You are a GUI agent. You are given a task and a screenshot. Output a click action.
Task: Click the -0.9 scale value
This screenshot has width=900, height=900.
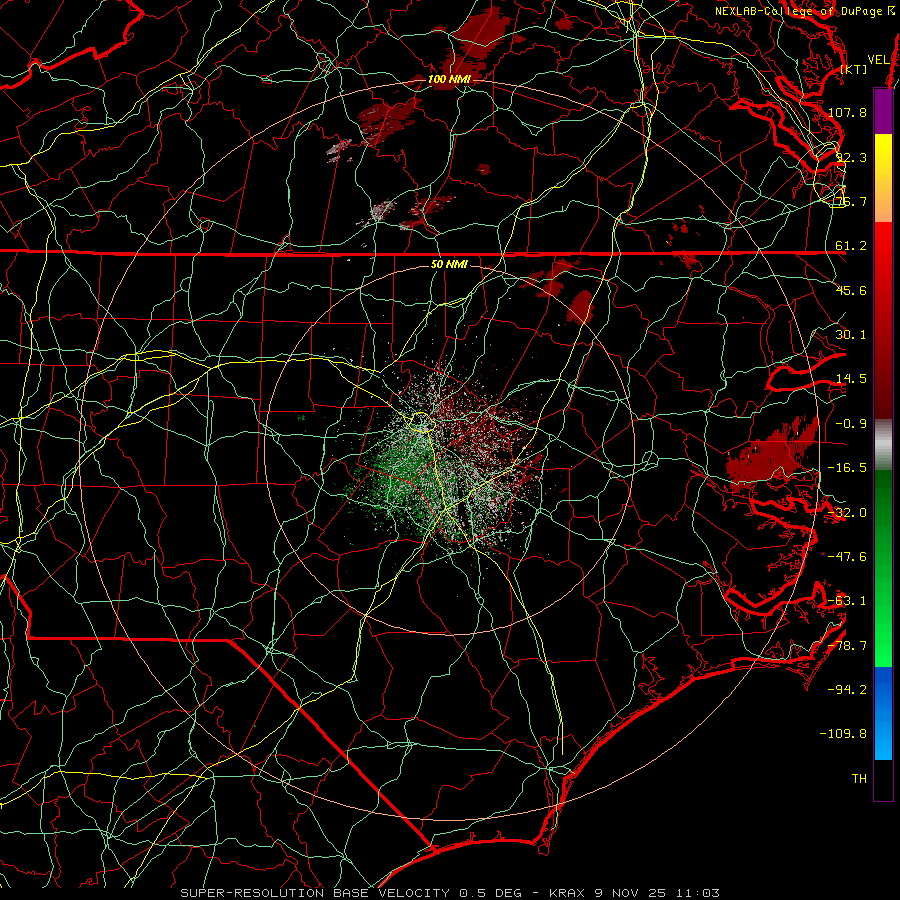click(x=851, y=424)
